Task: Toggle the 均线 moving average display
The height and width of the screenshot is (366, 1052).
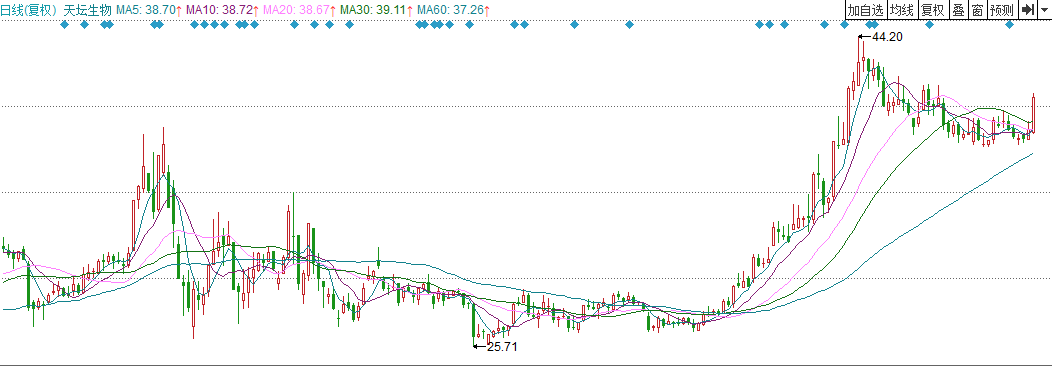Action: pos(901,10)
